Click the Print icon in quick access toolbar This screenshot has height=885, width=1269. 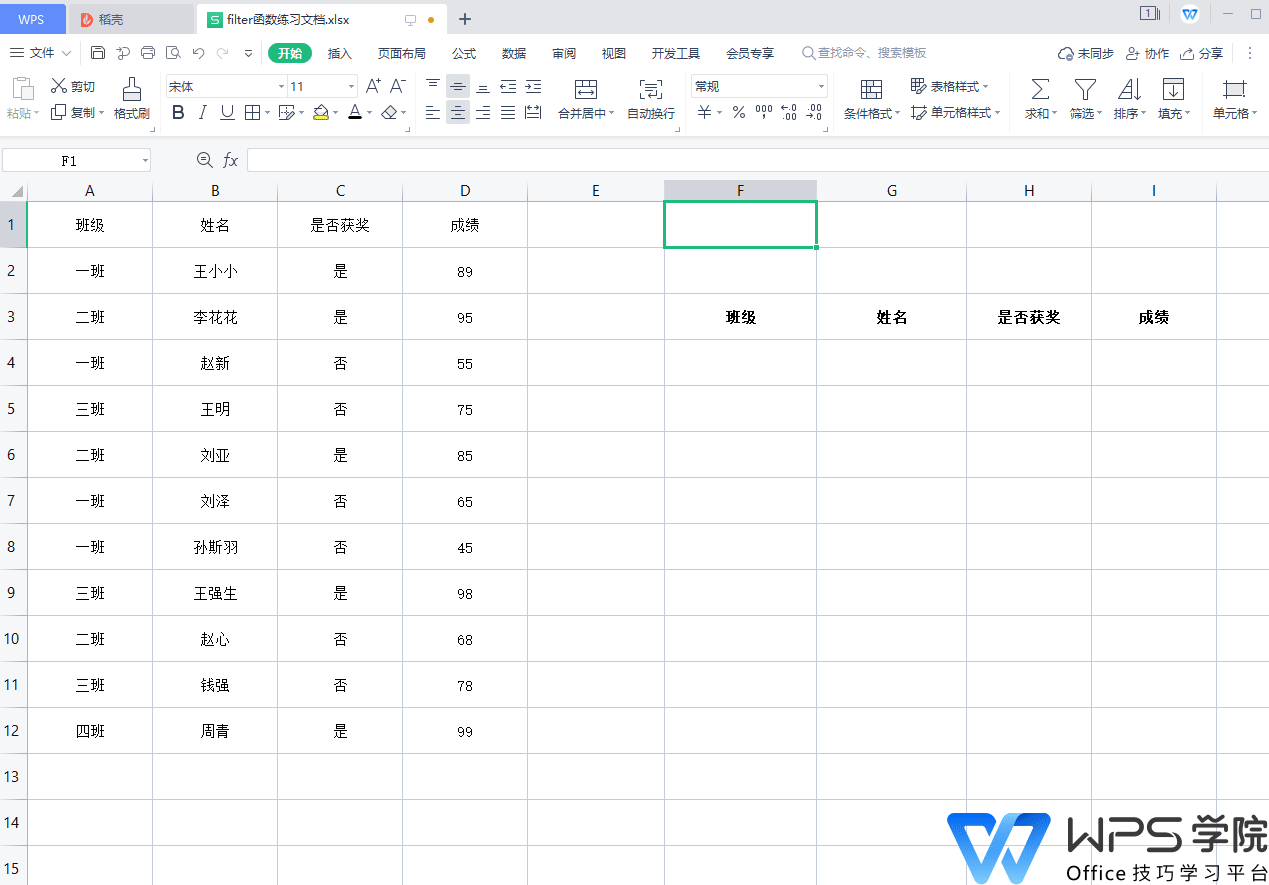[x=148, y=53]
